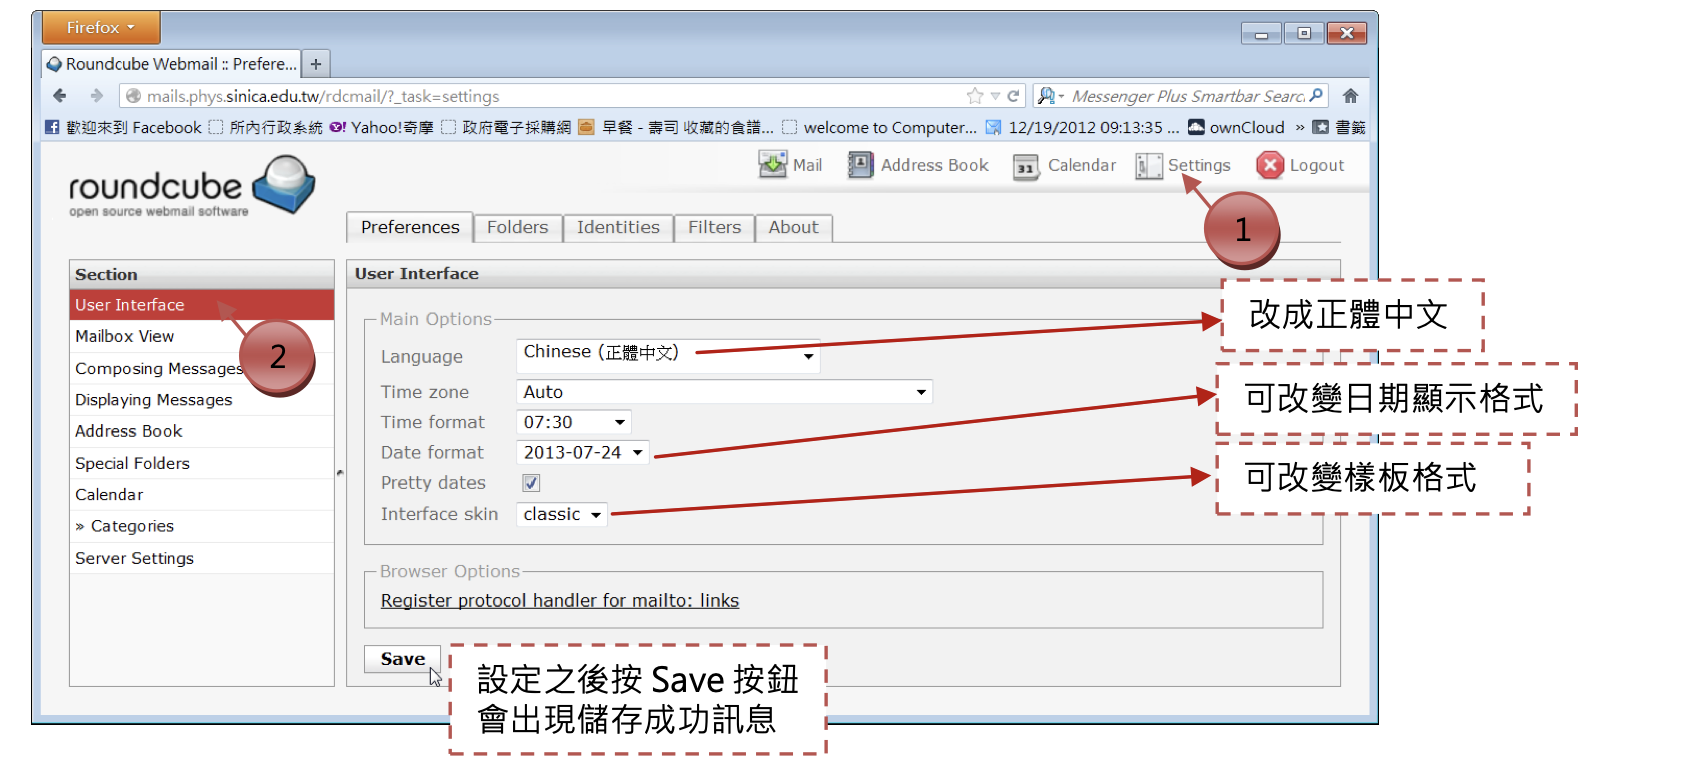1688x766 pixels.
Task: Switch to the Identities tab
Action: pos(617,228)
